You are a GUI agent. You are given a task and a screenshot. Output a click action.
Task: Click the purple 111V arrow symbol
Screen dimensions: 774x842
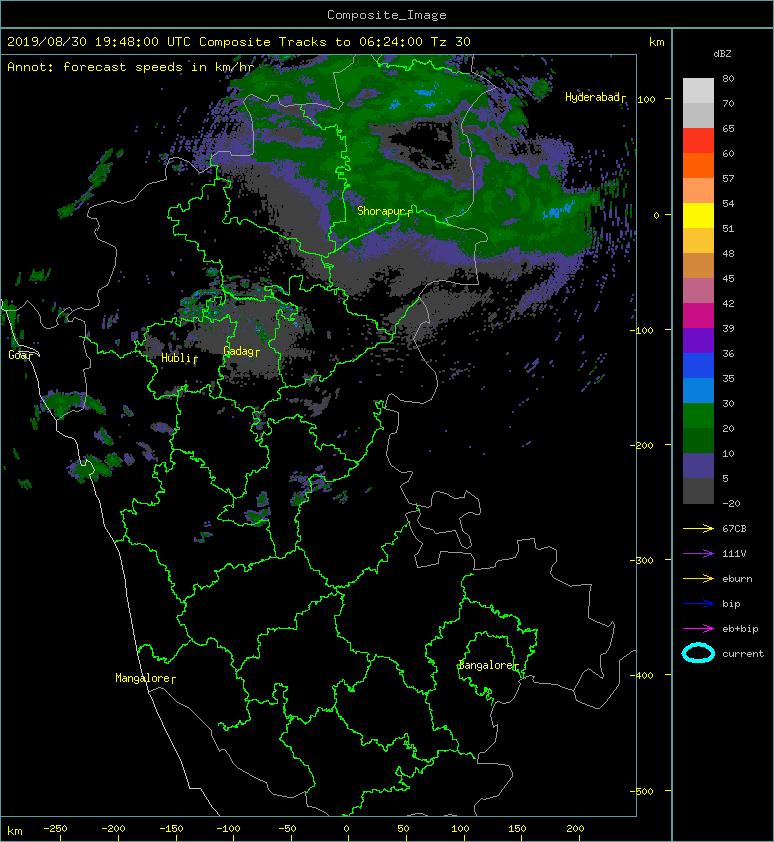pyautogui.click(x=698, y=554)
